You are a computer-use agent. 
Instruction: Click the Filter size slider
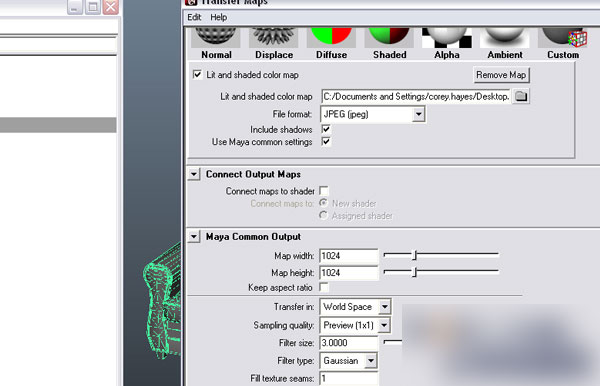click(x=393, y=342)
